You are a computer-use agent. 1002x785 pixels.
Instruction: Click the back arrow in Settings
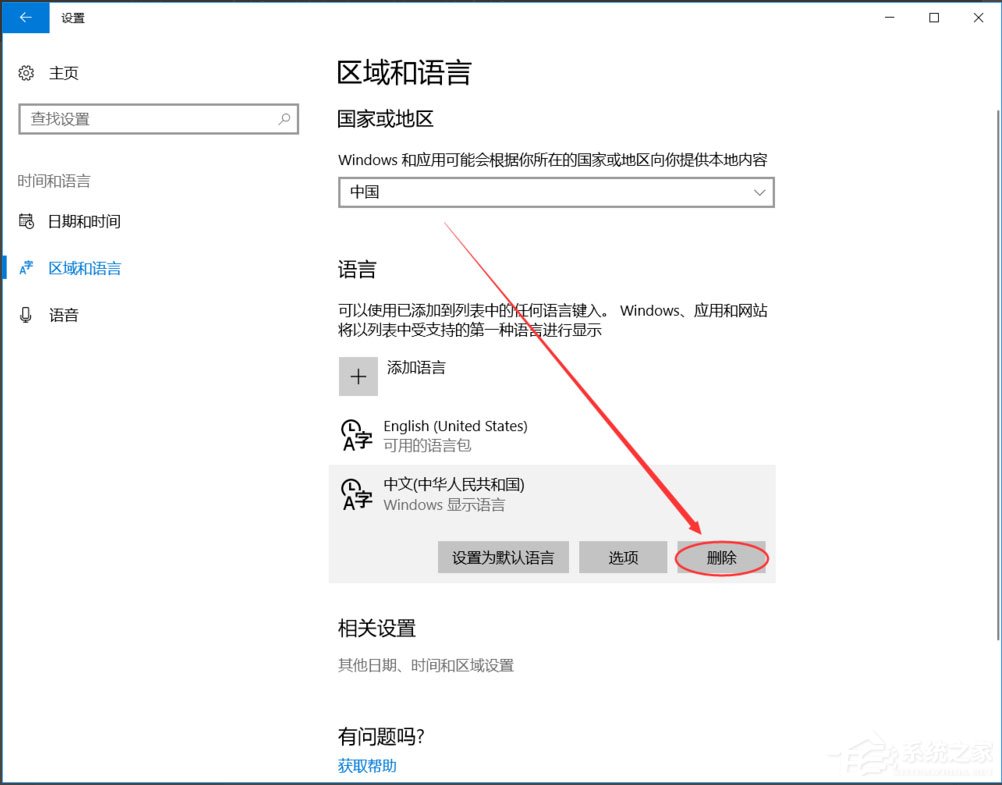point(25,17)
